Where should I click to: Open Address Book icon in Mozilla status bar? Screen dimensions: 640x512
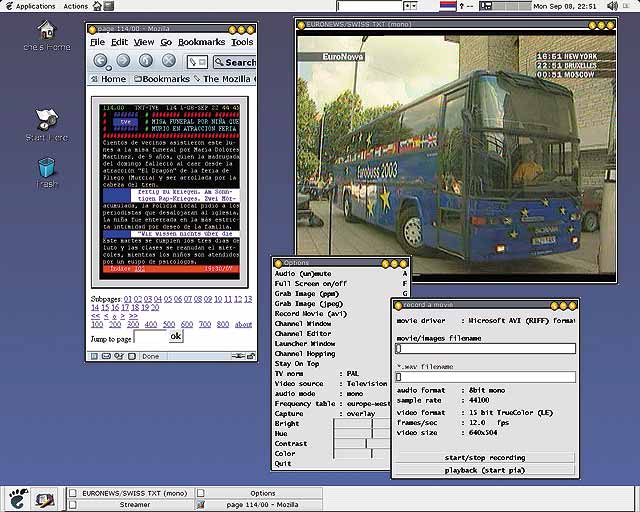click(131, 356)
